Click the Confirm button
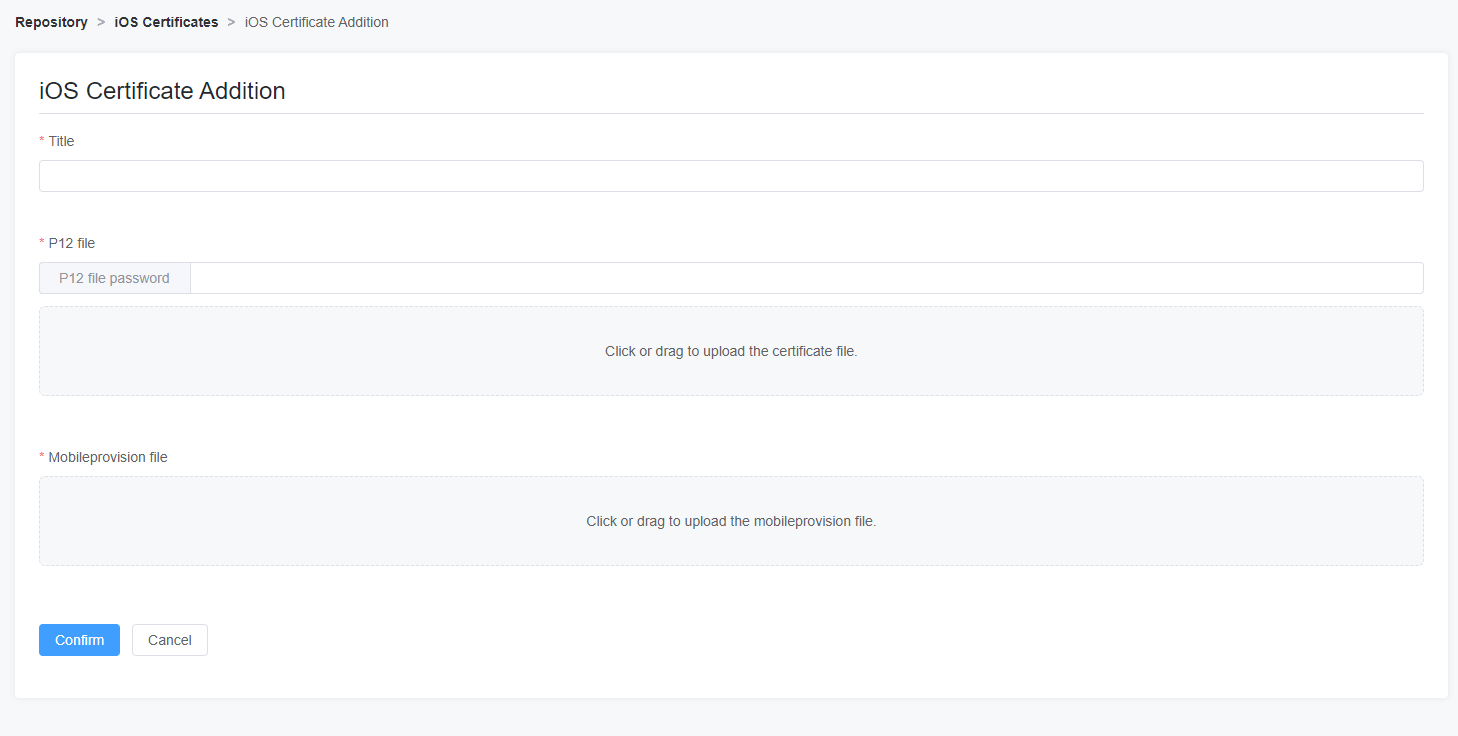Image resolution: width=1458 pixels, height=736 pixels. point(79,640)
